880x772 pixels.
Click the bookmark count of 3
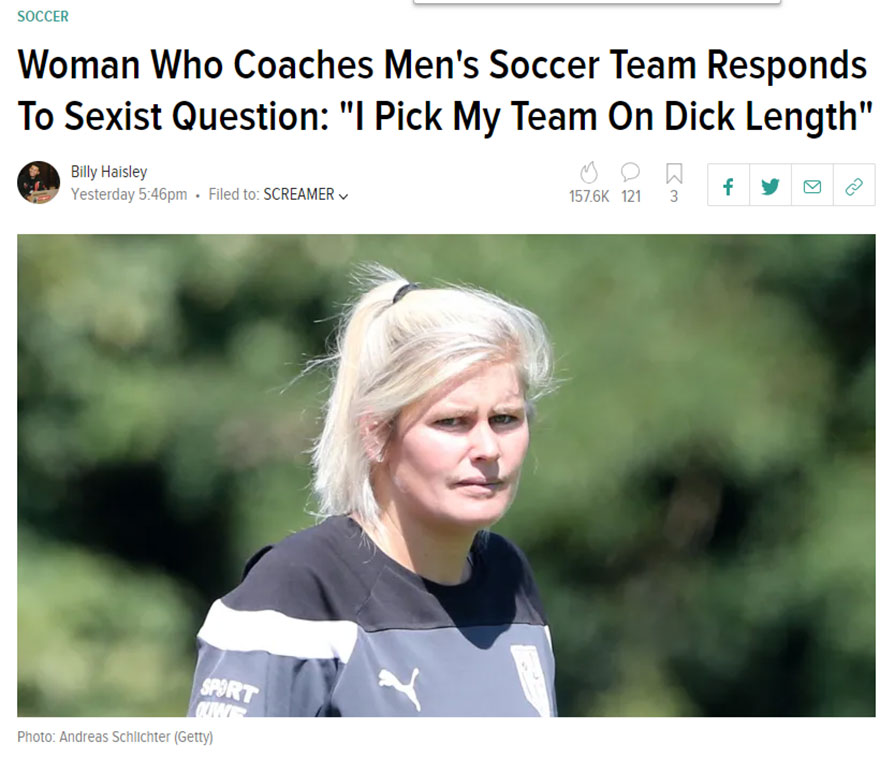tap(674, 197)
